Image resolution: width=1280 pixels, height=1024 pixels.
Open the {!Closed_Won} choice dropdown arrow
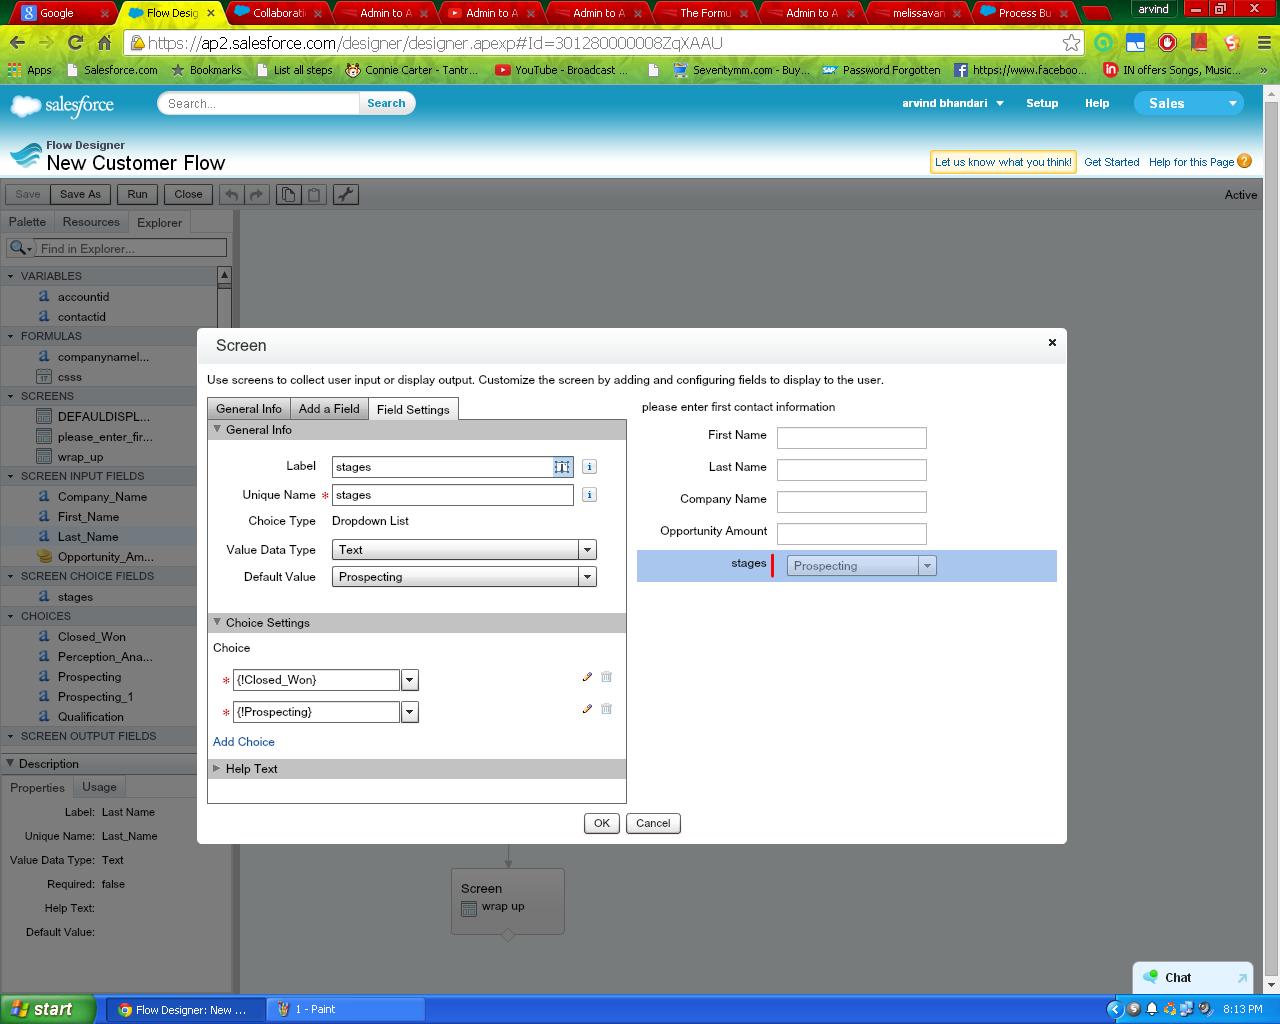click(409, 680)
